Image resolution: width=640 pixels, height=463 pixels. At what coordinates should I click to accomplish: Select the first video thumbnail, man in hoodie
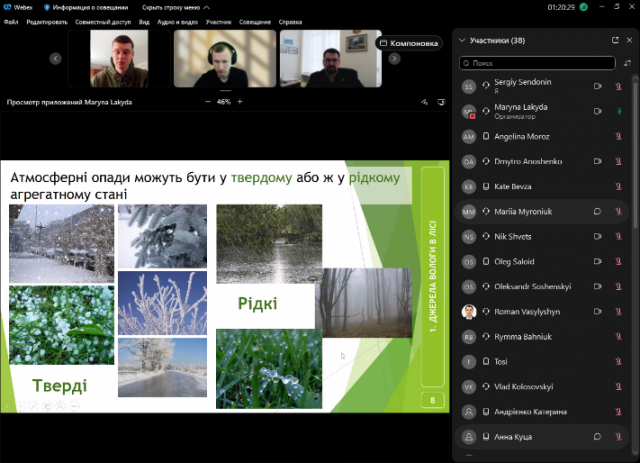click(x=119, y=58)
